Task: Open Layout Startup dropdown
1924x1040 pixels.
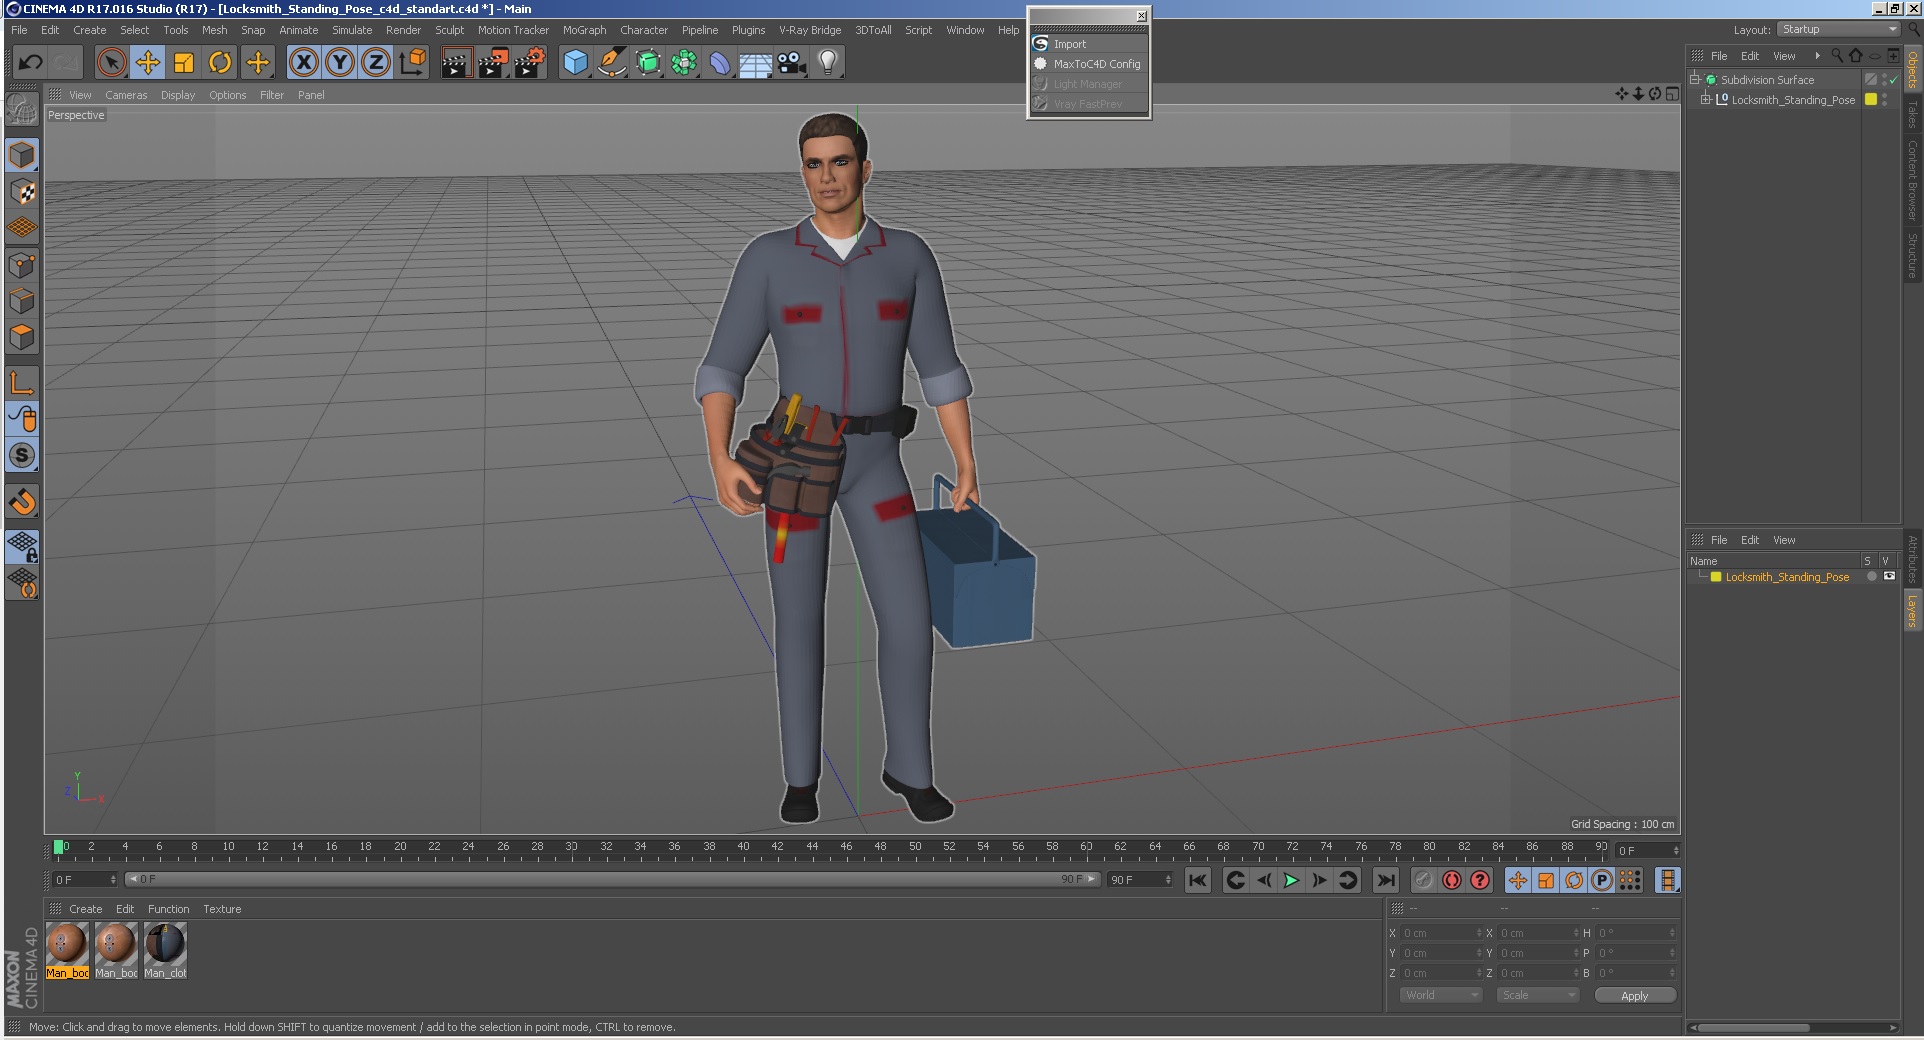Action: pyautogui.click(x=1838, y=30)
